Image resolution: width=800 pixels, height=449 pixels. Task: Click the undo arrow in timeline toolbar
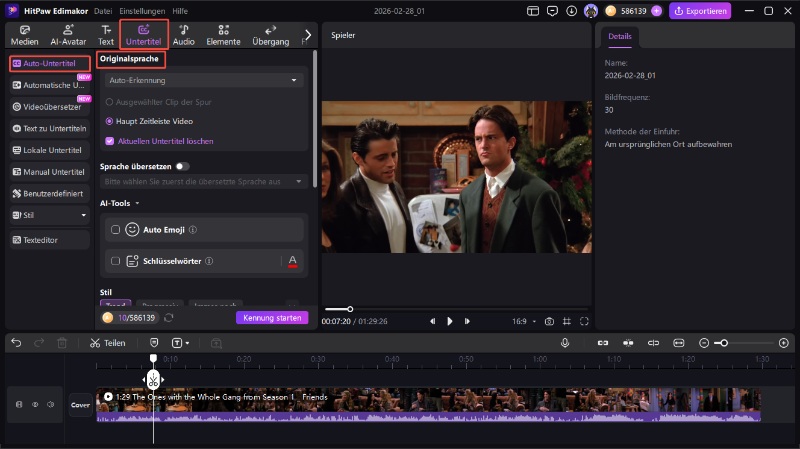[x=16, y=343]
